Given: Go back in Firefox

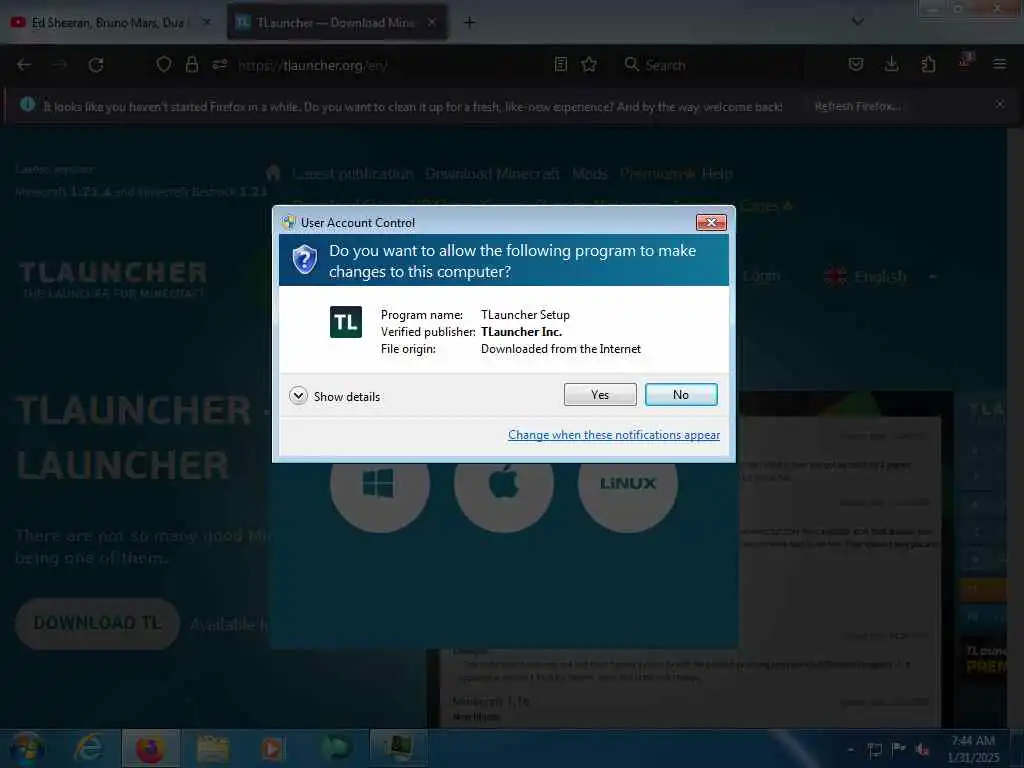Looking at the screenshot, I should 24,65.
